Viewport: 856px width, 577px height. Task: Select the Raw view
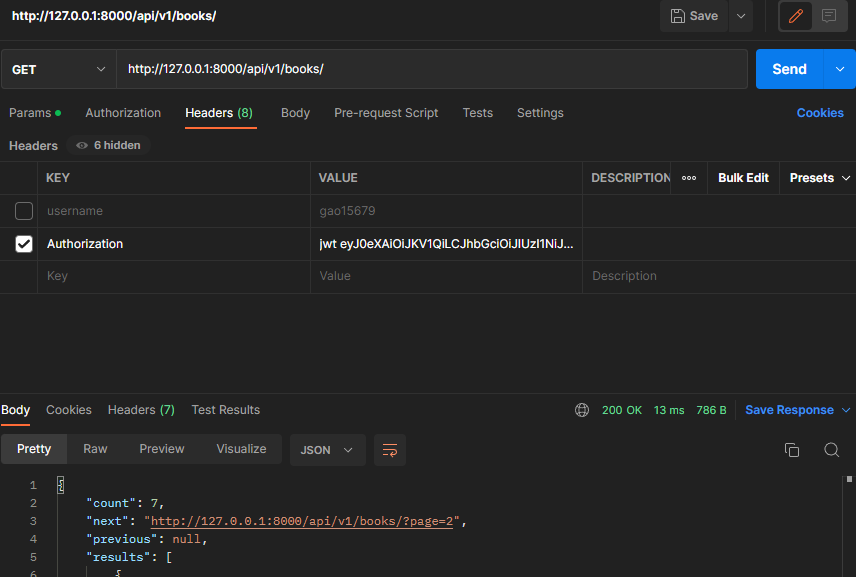click(95, 449)
